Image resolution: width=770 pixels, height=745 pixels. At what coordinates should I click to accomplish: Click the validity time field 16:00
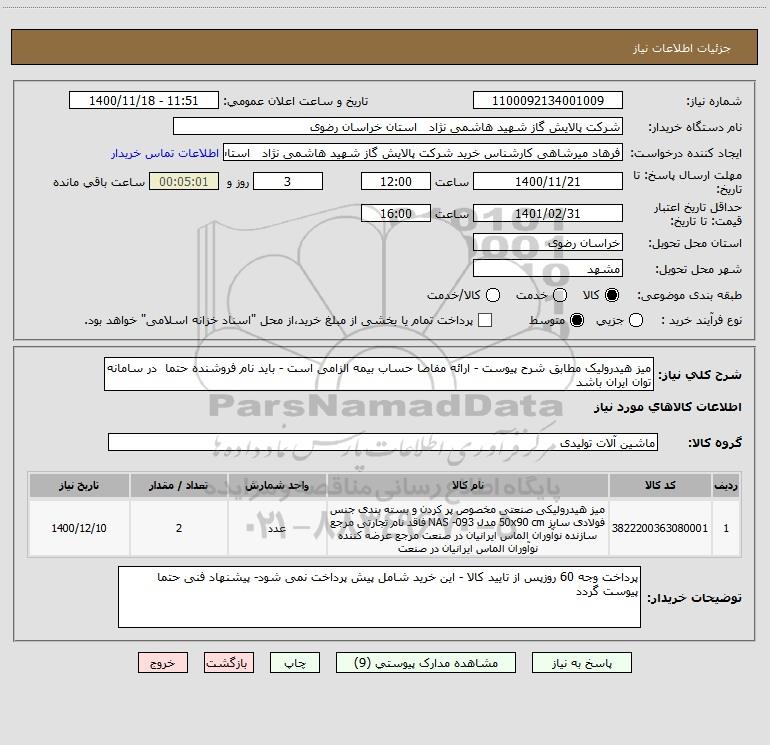[396, 213]
